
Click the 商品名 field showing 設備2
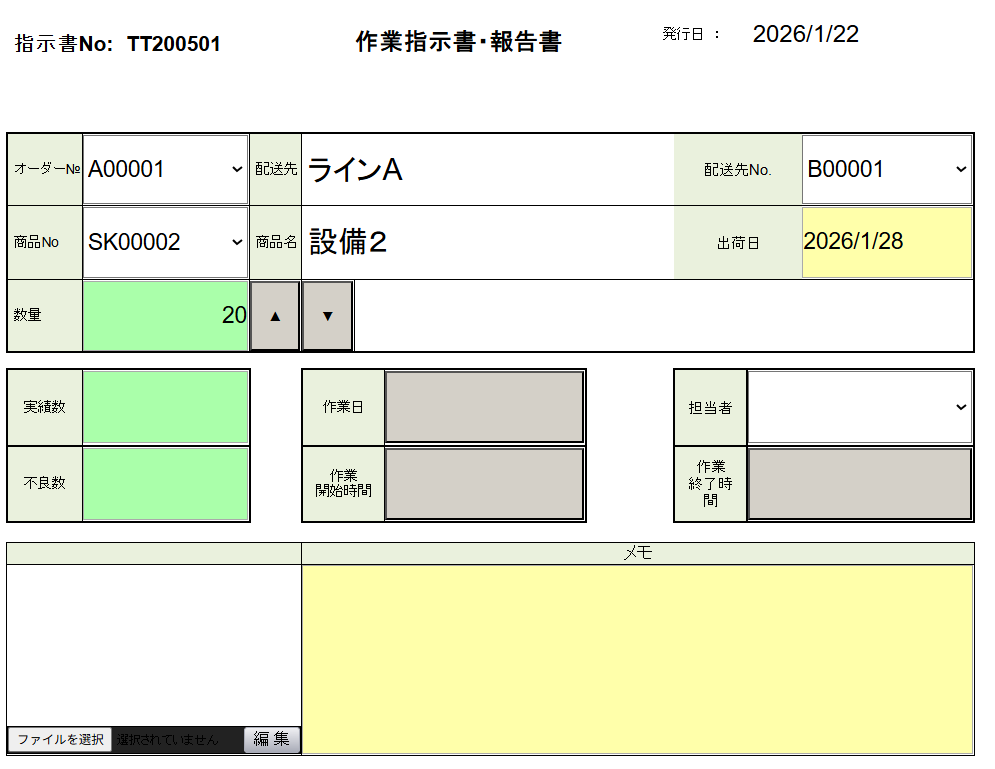click(487, 242)
